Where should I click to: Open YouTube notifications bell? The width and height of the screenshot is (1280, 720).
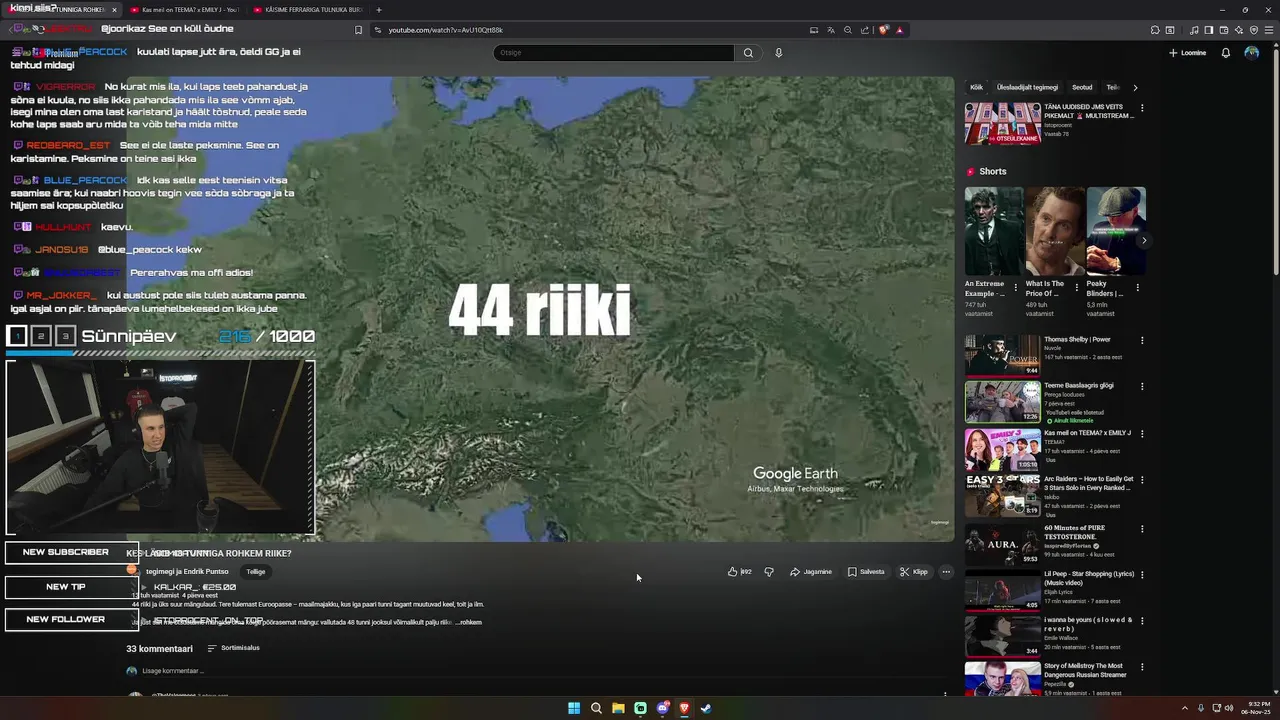tap(1226, 53)
